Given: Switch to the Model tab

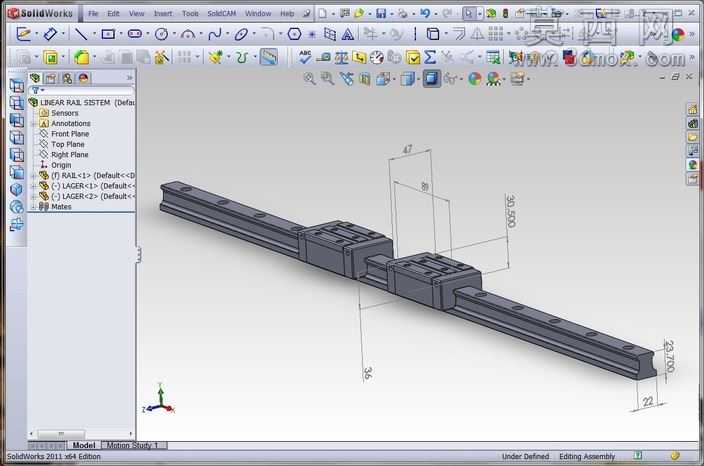Looking at the screenshot, I should tap(84, 445).
